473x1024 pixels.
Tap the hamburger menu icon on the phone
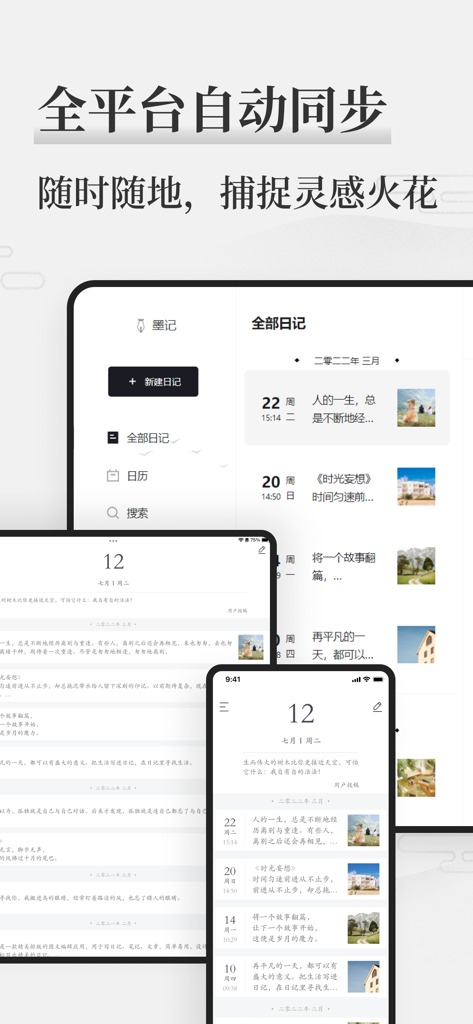click(x=224, y=707)
